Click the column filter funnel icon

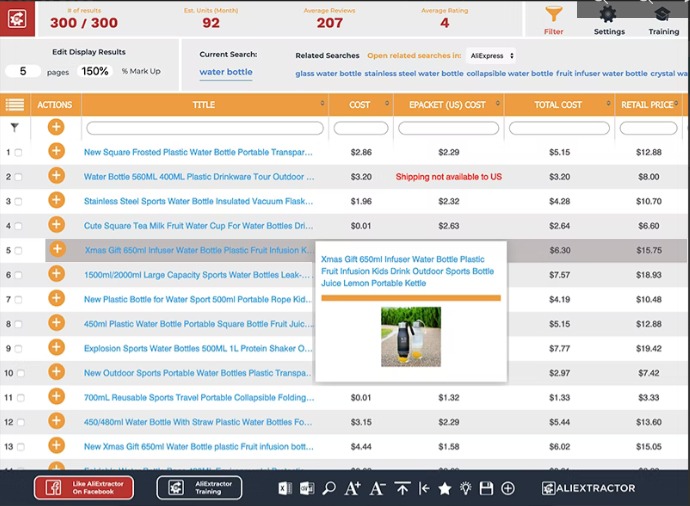[15, 128]
